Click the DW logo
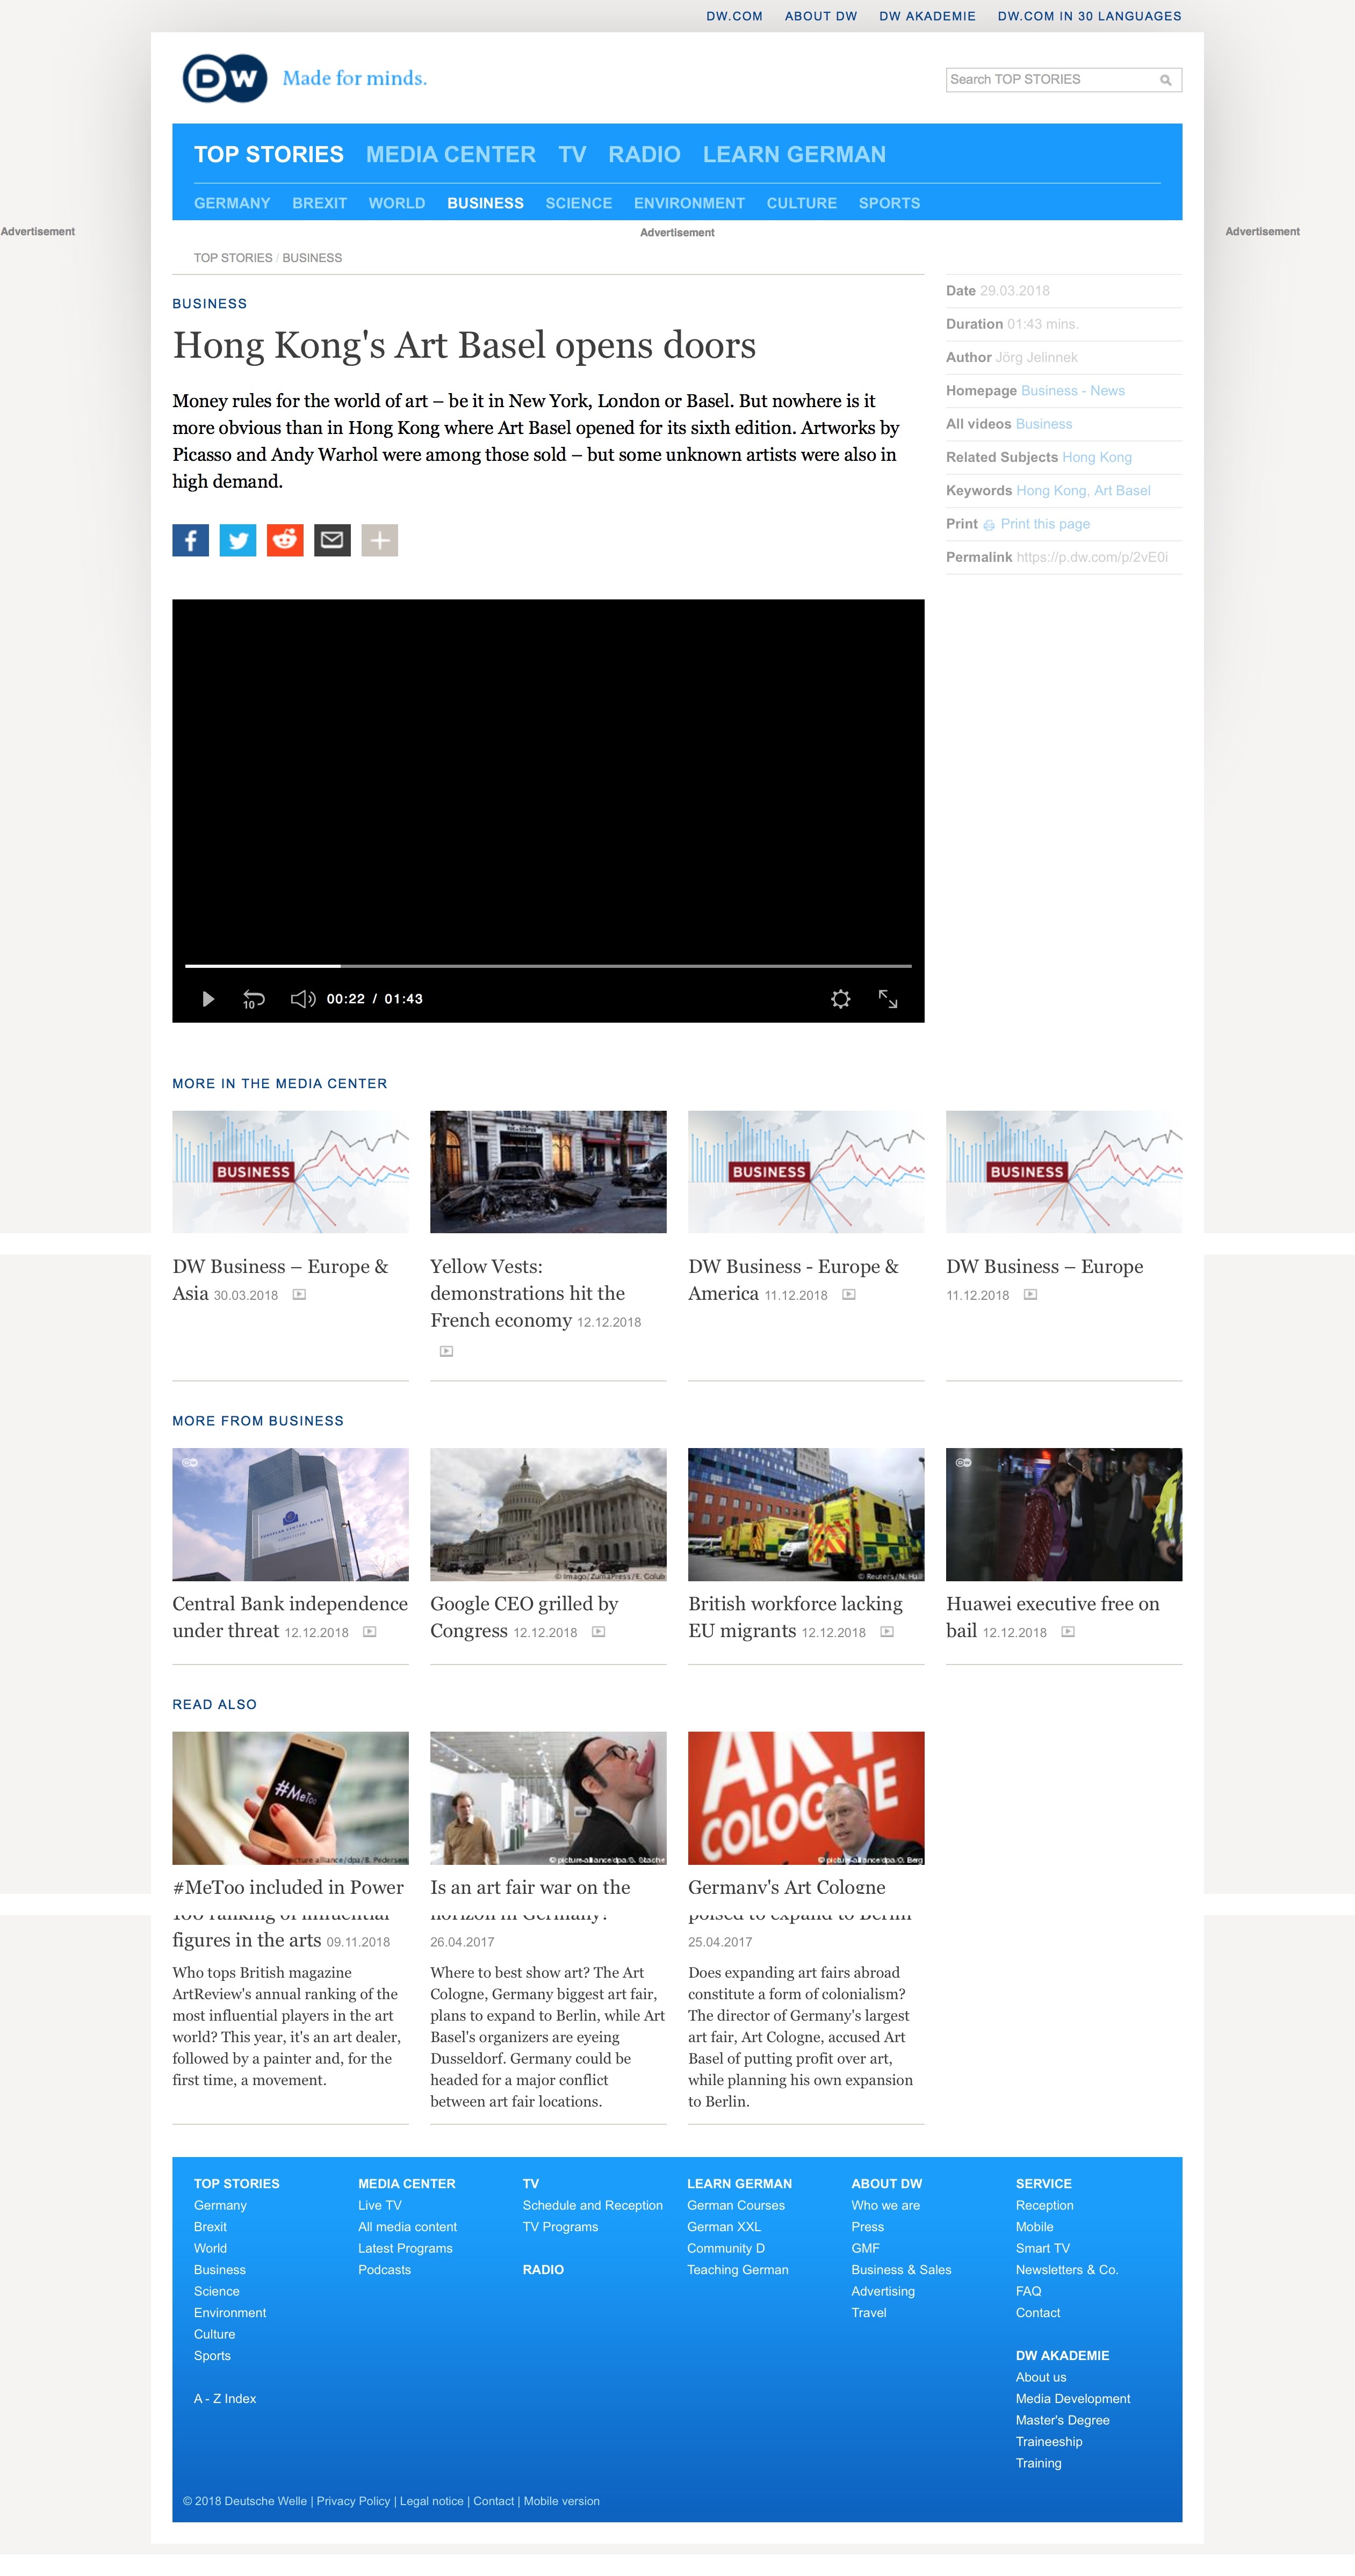 tap(225, 78)
